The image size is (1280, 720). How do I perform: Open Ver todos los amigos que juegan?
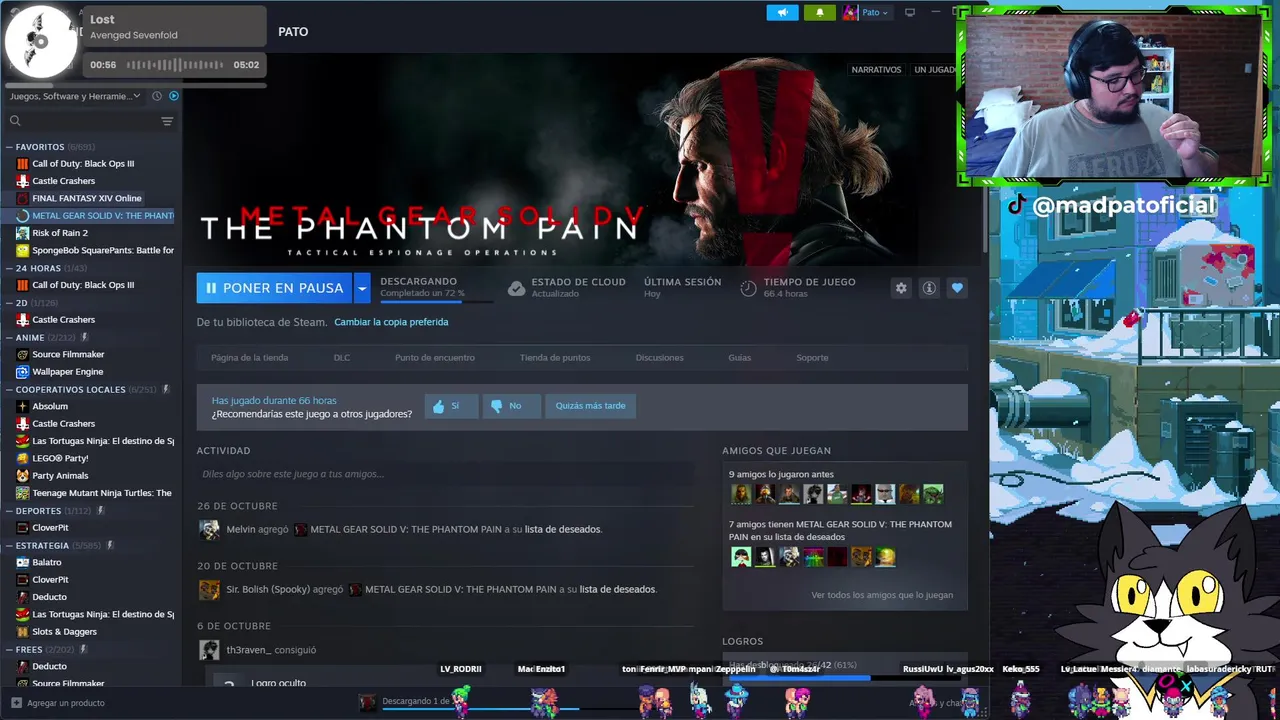[882, 595]
